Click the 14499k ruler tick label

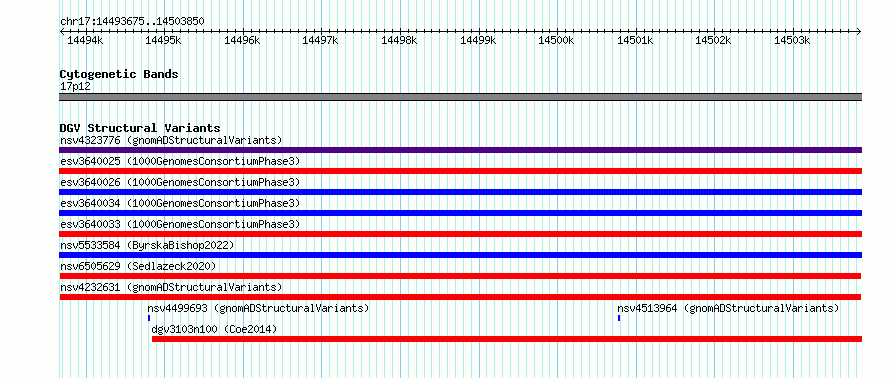(478, 40)
